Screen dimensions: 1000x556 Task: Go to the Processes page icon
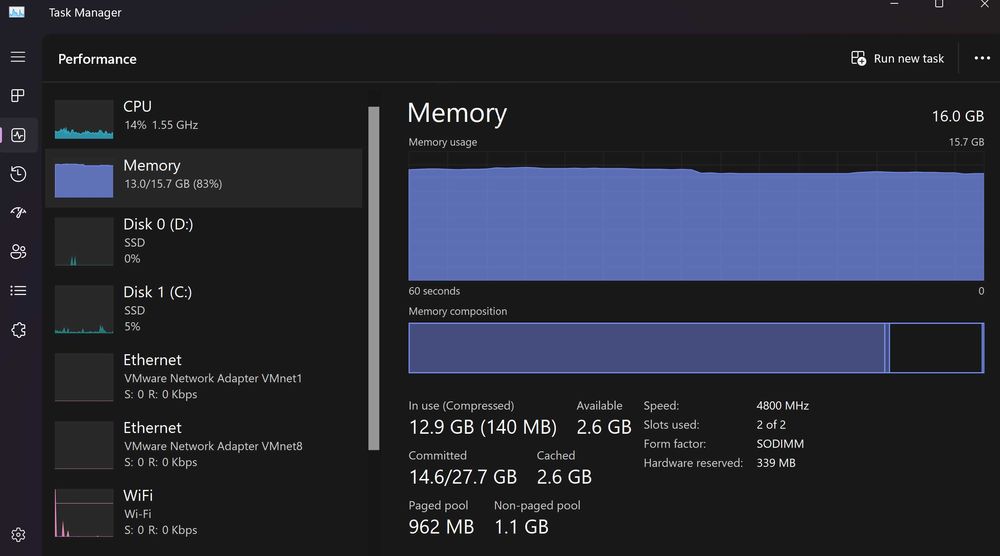(x=18, y=96)
